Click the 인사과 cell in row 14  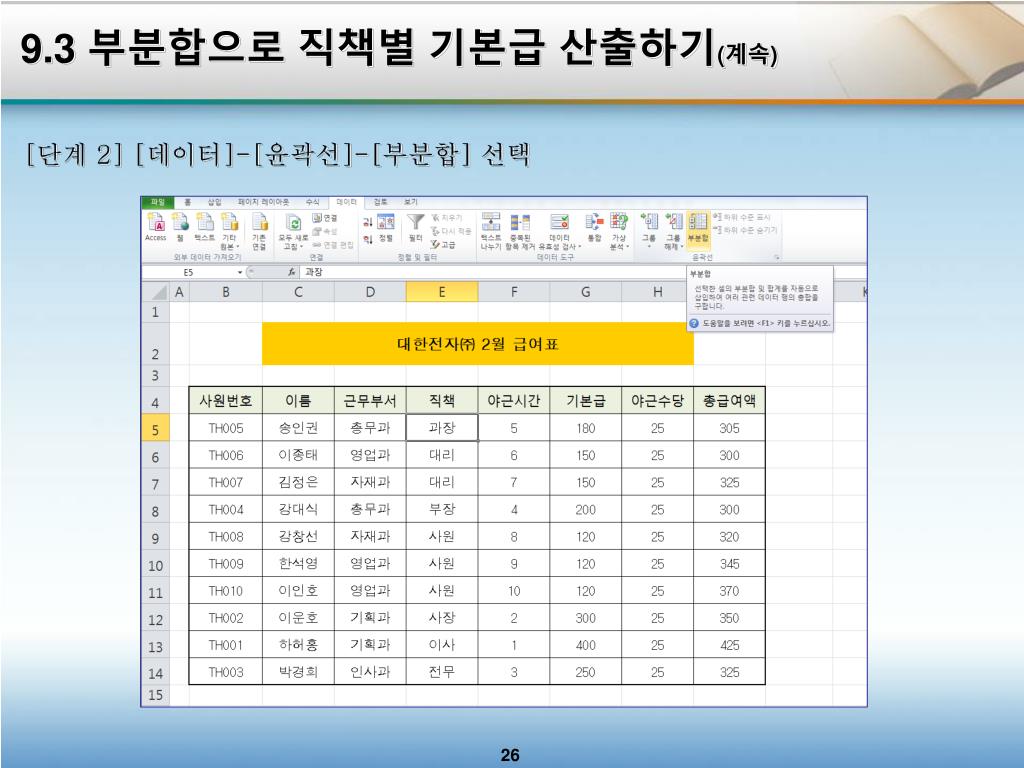click(370, 672)
